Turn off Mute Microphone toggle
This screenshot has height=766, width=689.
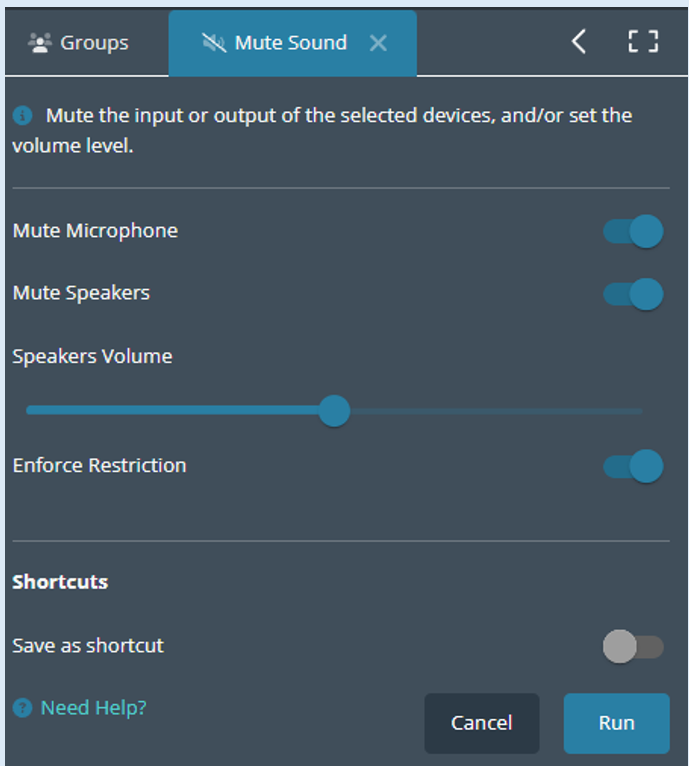click(x=633, y=231)
